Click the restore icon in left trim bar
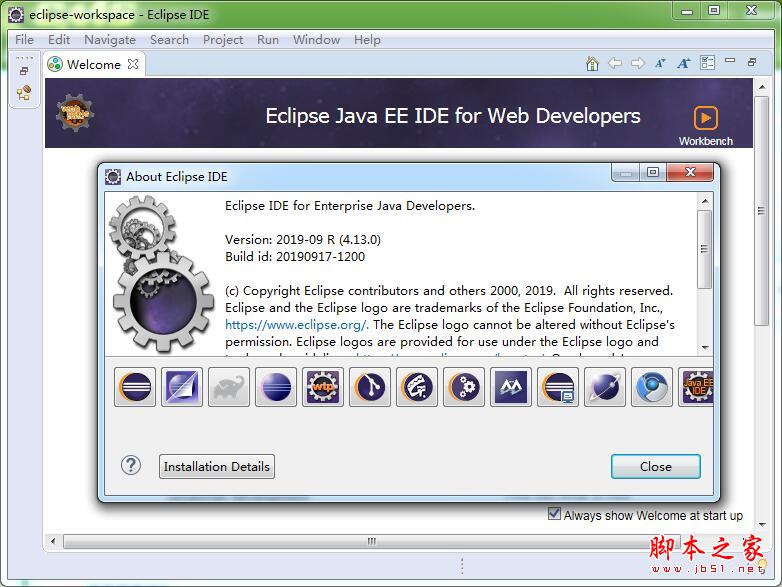 point(23,71)
